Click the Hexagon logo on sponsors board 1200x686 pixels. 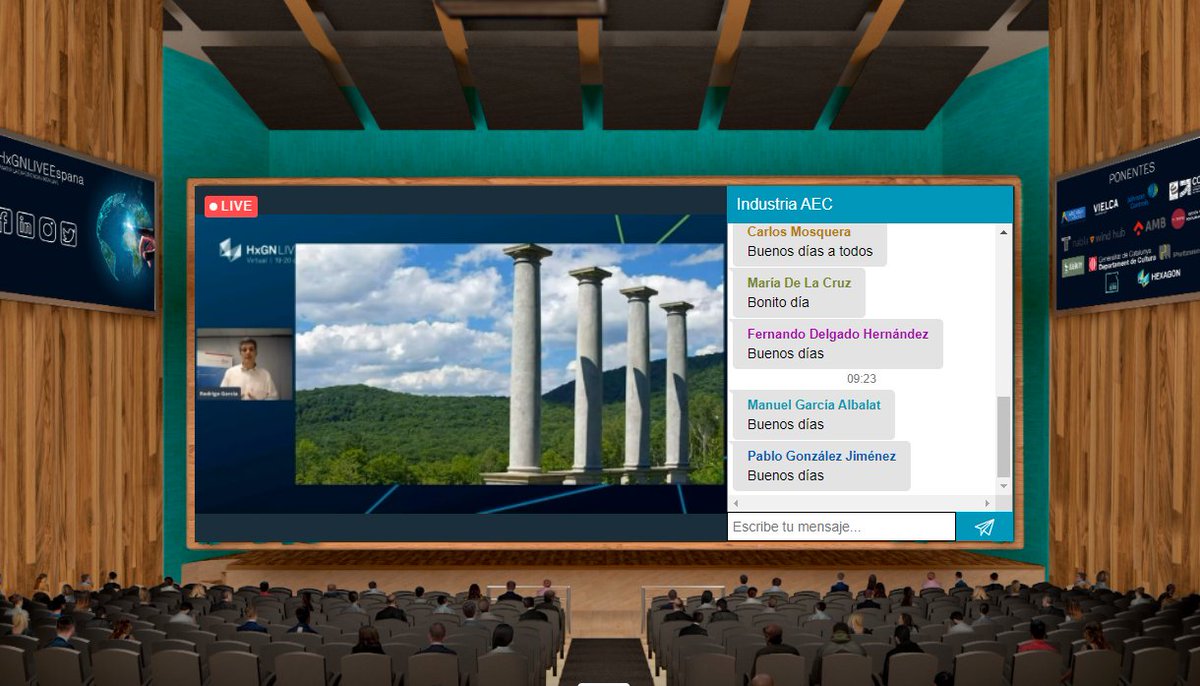[x=1159, y=277]
